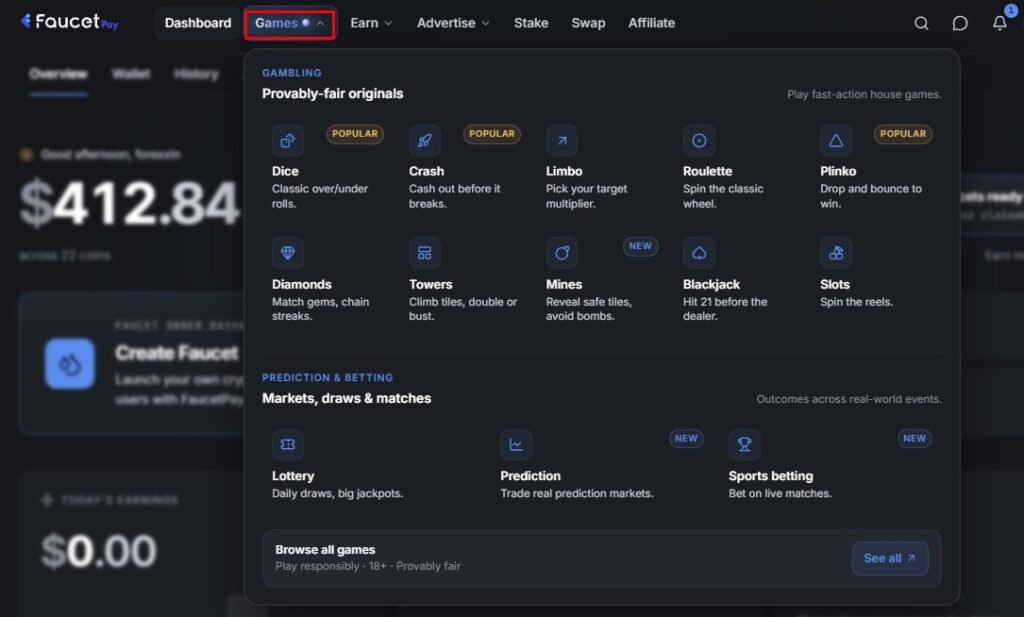Screen dimensions: 1024x617
Task: Click POPULAR badge on Plinko
Action: click(x=903, y=134)
